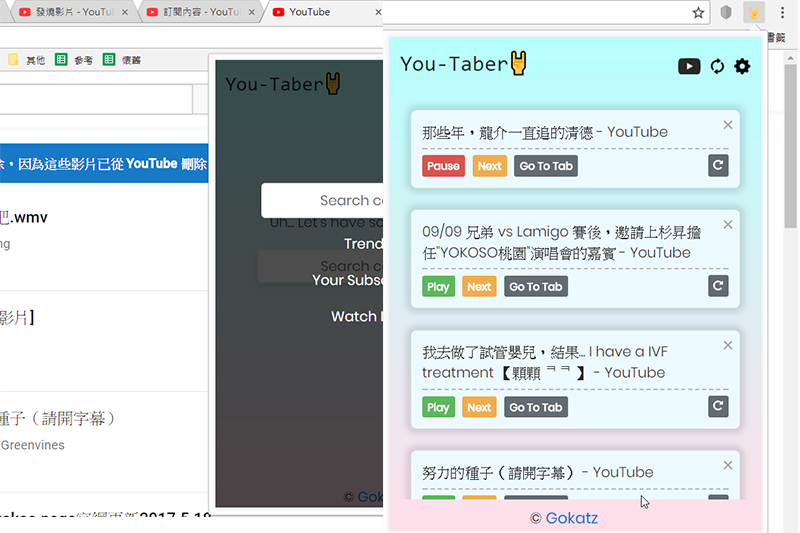Image resolution: width=800 pixels, height=533 pixels.
Task: Click the YouTube play icon in You-Taber header
Action: [689, 66]
